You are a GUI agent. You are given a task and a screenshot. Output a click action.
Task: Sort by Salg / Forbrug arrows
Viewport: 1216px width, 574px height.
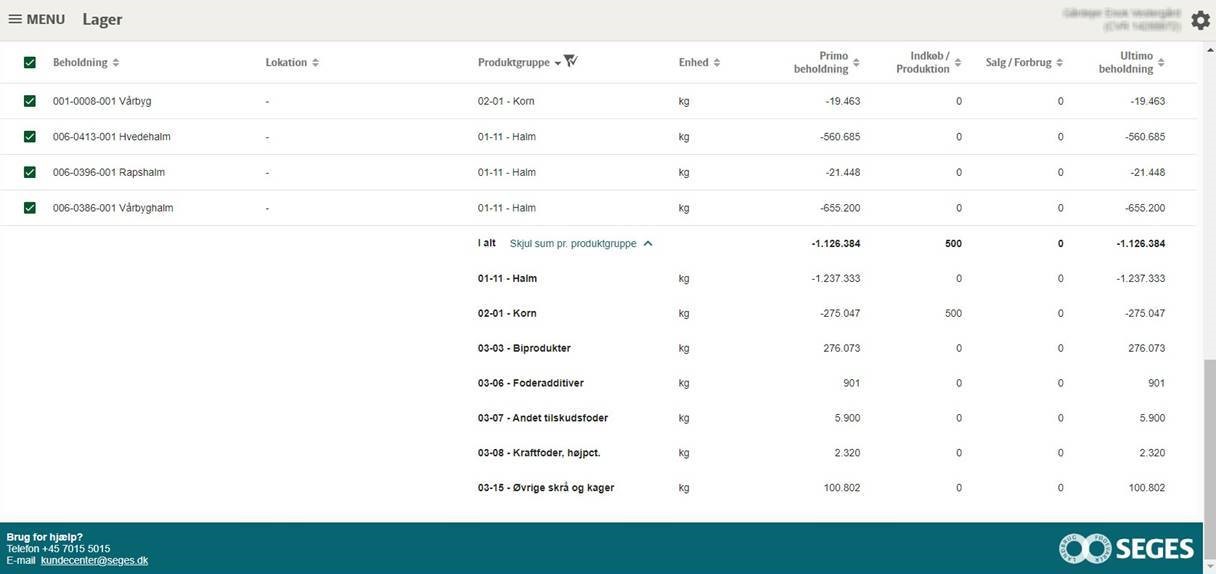1060,62
